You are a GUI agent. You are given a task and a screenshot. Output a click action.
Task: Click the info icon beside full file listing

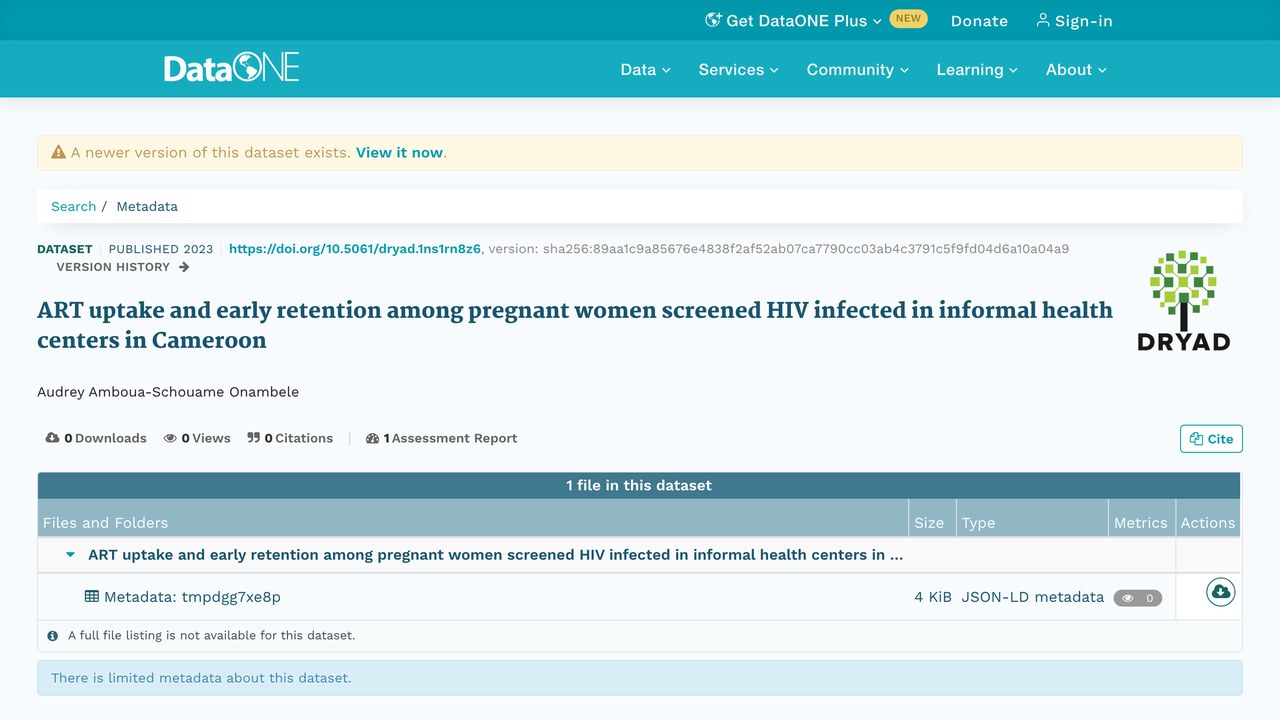(x=53, y=635)
